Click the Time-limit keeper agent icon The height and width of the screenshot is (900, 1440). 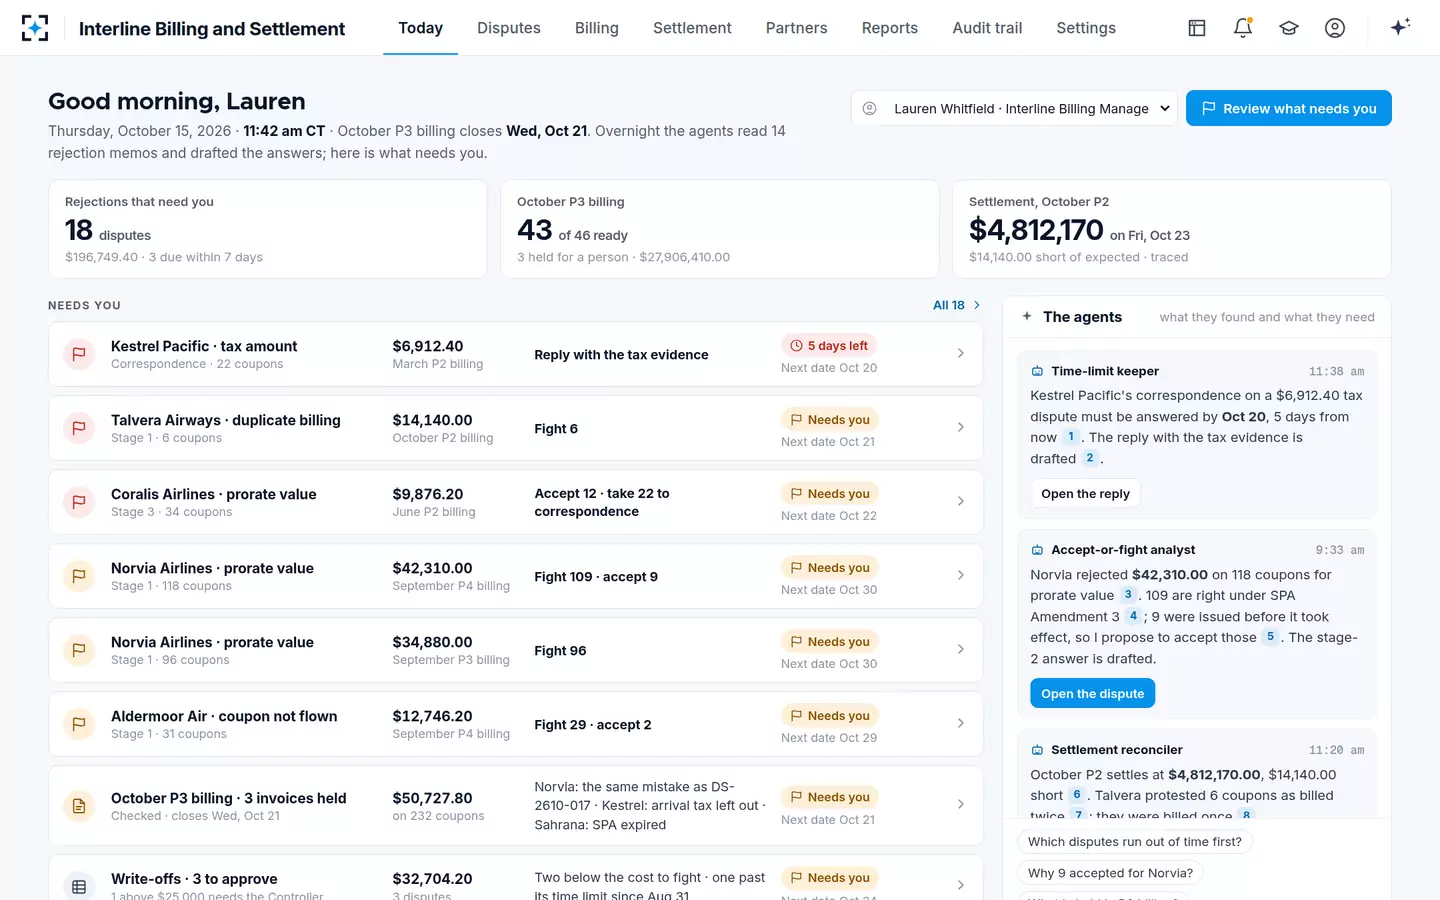click(x=1037, y=371)
